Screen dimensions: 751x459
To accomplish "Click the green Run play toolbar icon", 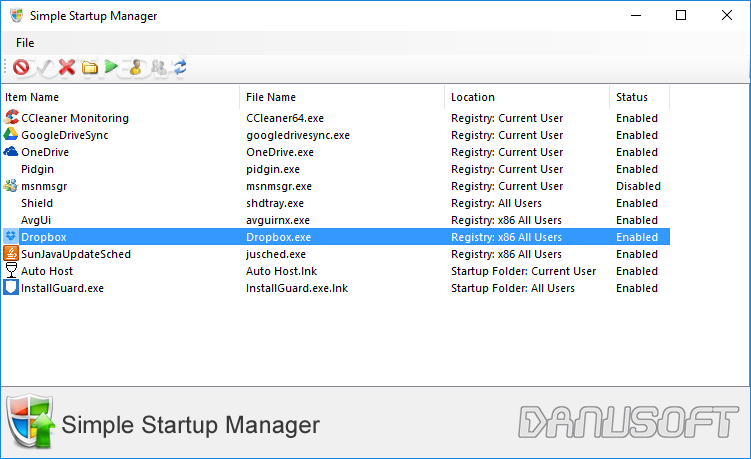I will 112,67.
